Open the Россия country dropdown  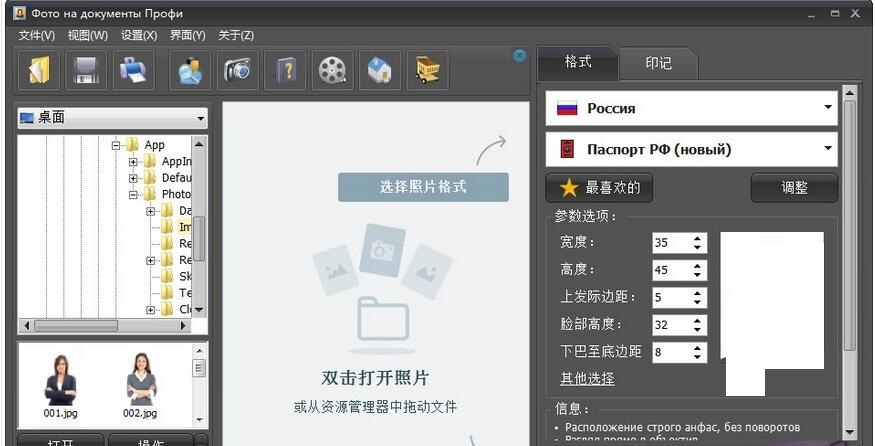(691, 108)
